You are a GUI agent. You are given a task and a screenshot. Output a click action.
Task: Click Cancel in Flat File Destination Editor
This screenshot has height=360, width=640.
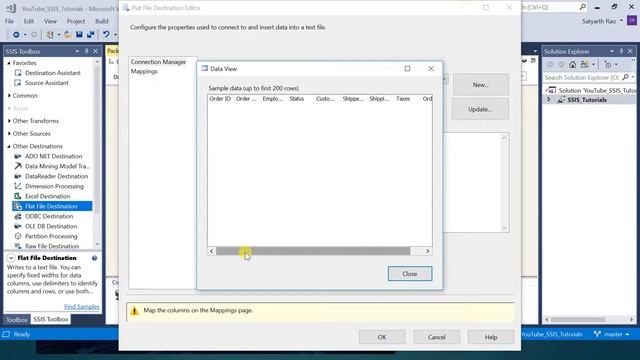point(436,337)
